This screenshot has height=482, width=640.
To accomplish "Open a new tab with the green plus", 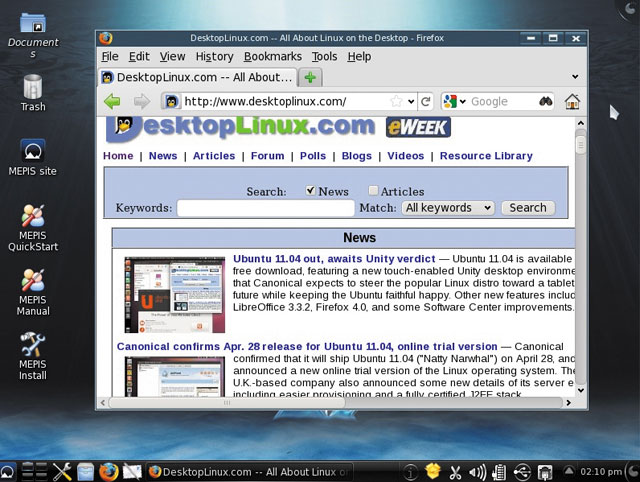I will (x=311, y=77).
